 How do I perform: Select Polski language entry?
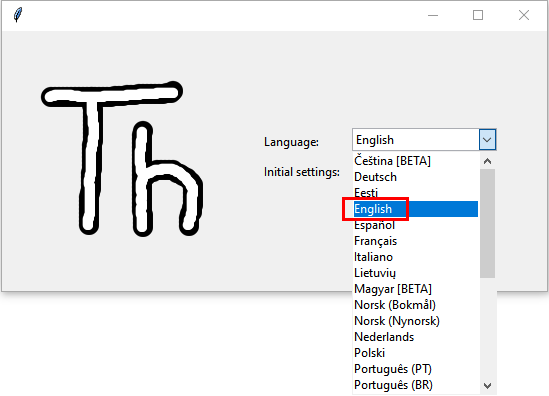[x=416, y=353]
